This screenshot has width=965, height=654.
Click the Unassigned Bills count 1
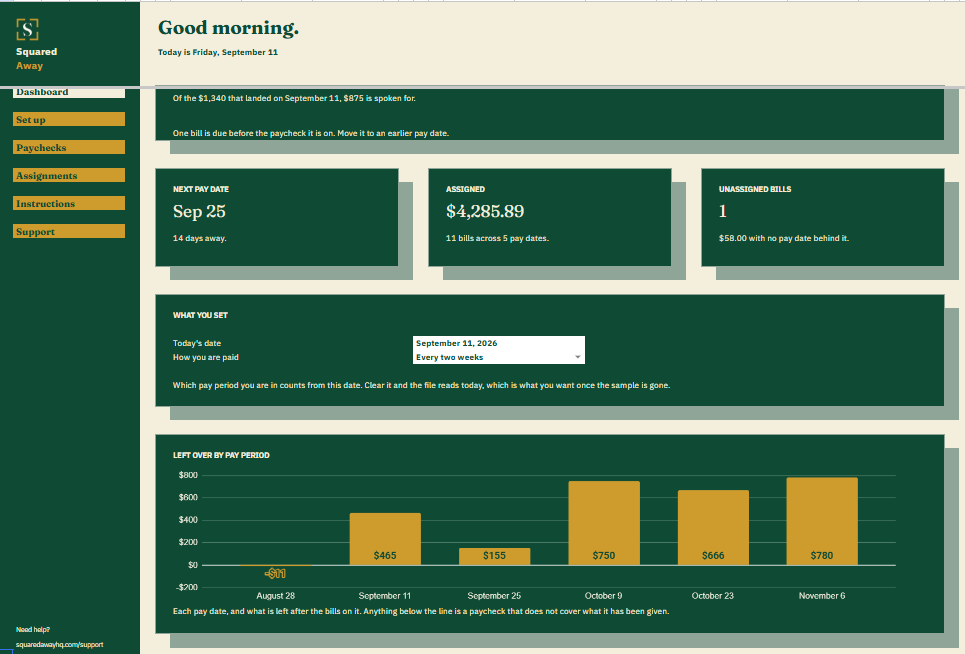723,212
